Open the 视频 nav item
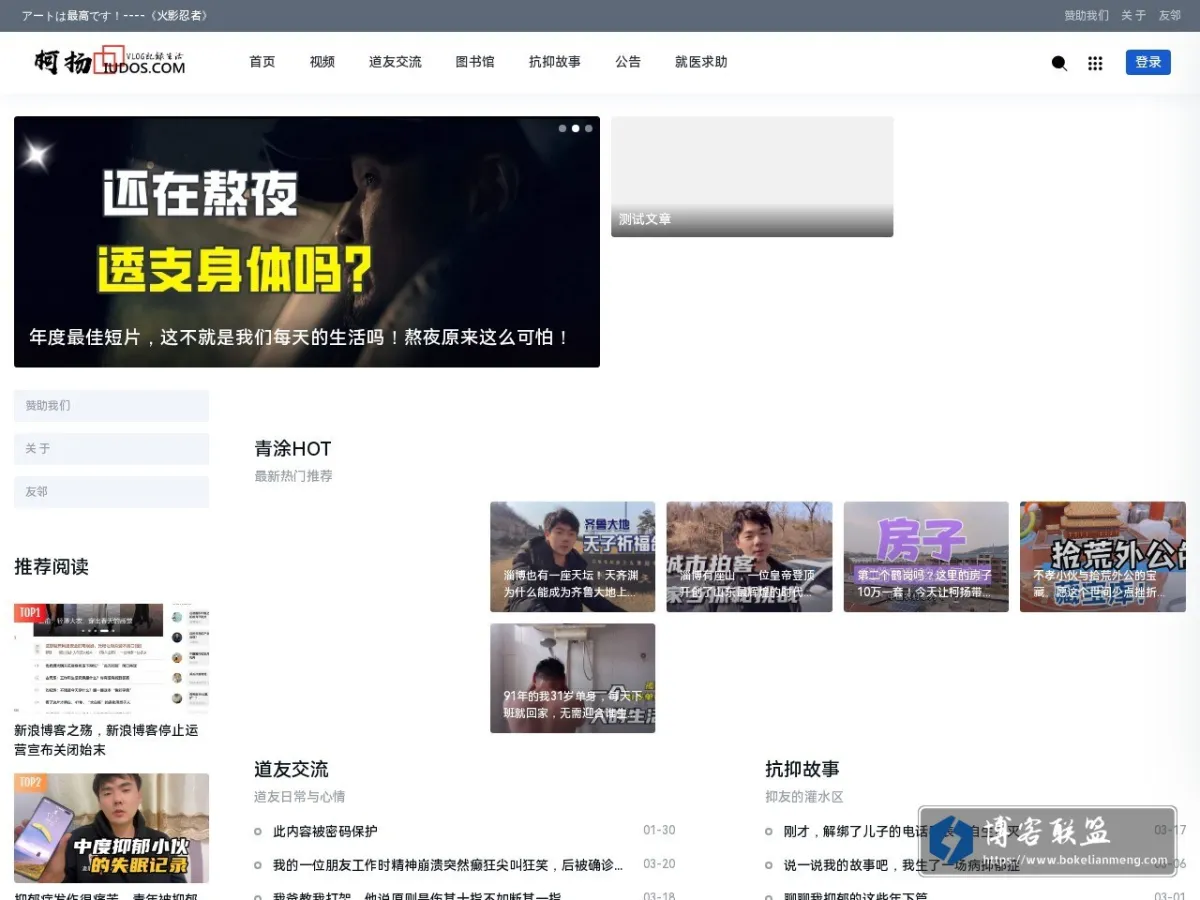Image resolution: width=1200 pixels, height=900 pixels. (x=322, y=62)
